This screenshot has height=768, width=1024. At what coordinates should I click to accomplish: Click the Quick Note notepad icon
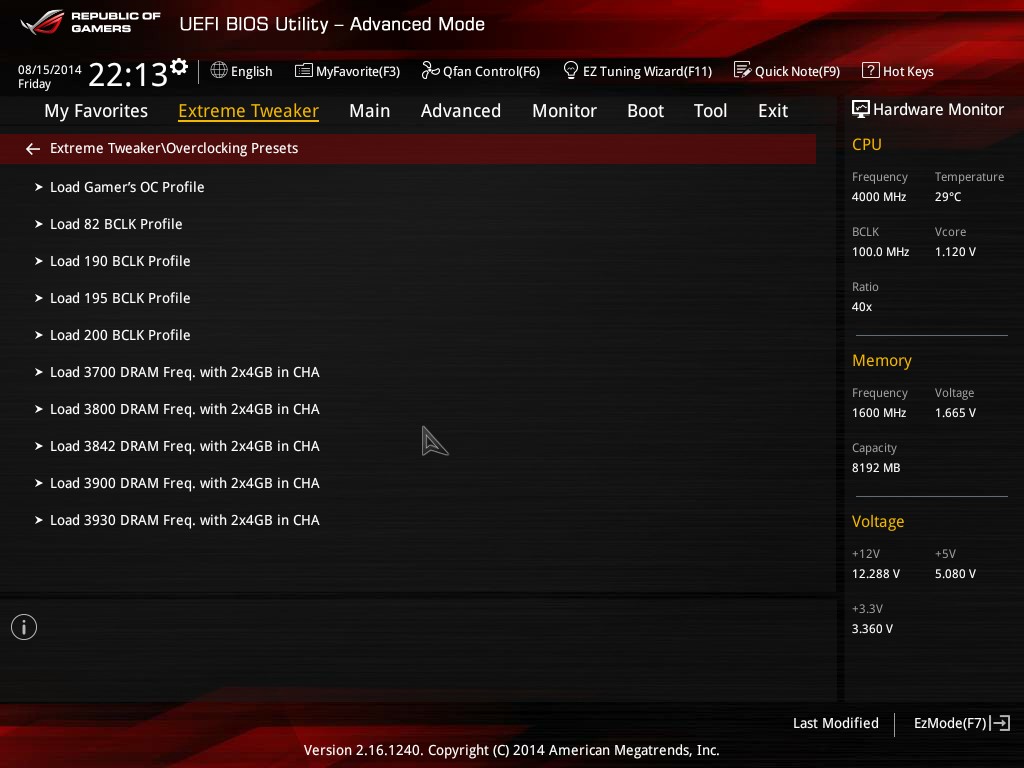742,70
